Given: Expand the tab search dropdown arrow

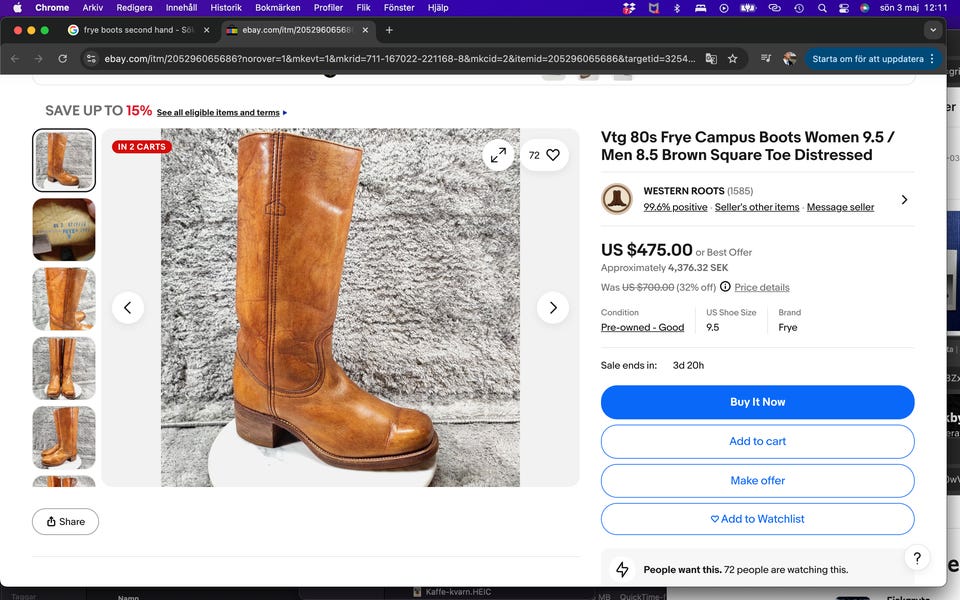Looking at the screenshot, I should pyautogui.click(x=932, y=30).
